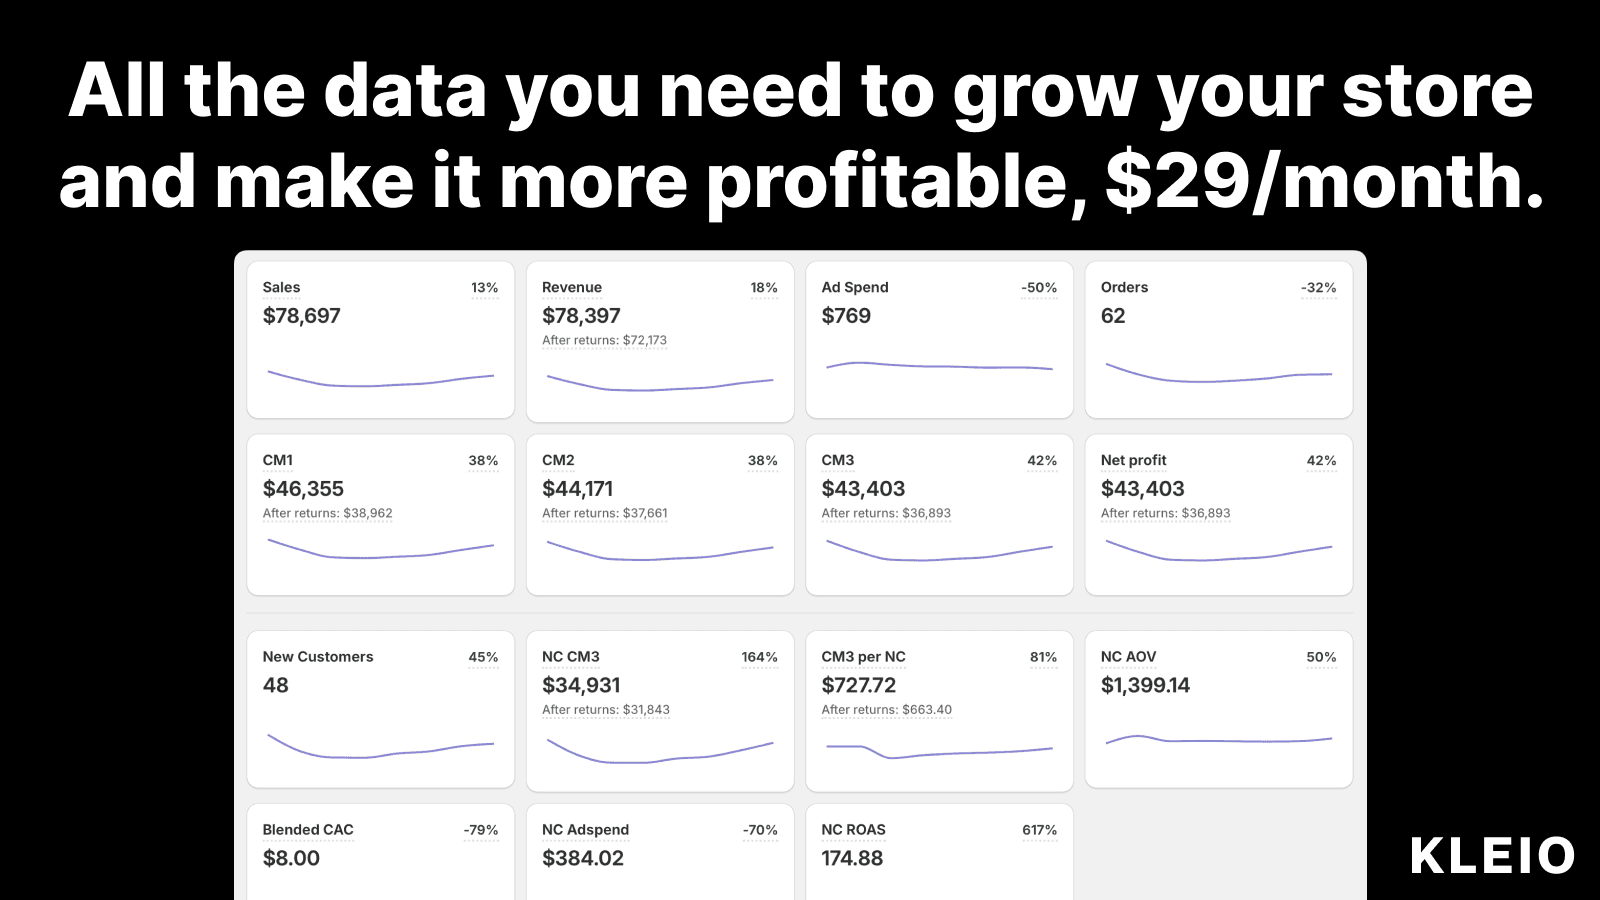Expand the After returns value under Revenue
Image resolution: width=1600 pixels, height=900 pixels.
pyautogui.click(x=604, y=340)
